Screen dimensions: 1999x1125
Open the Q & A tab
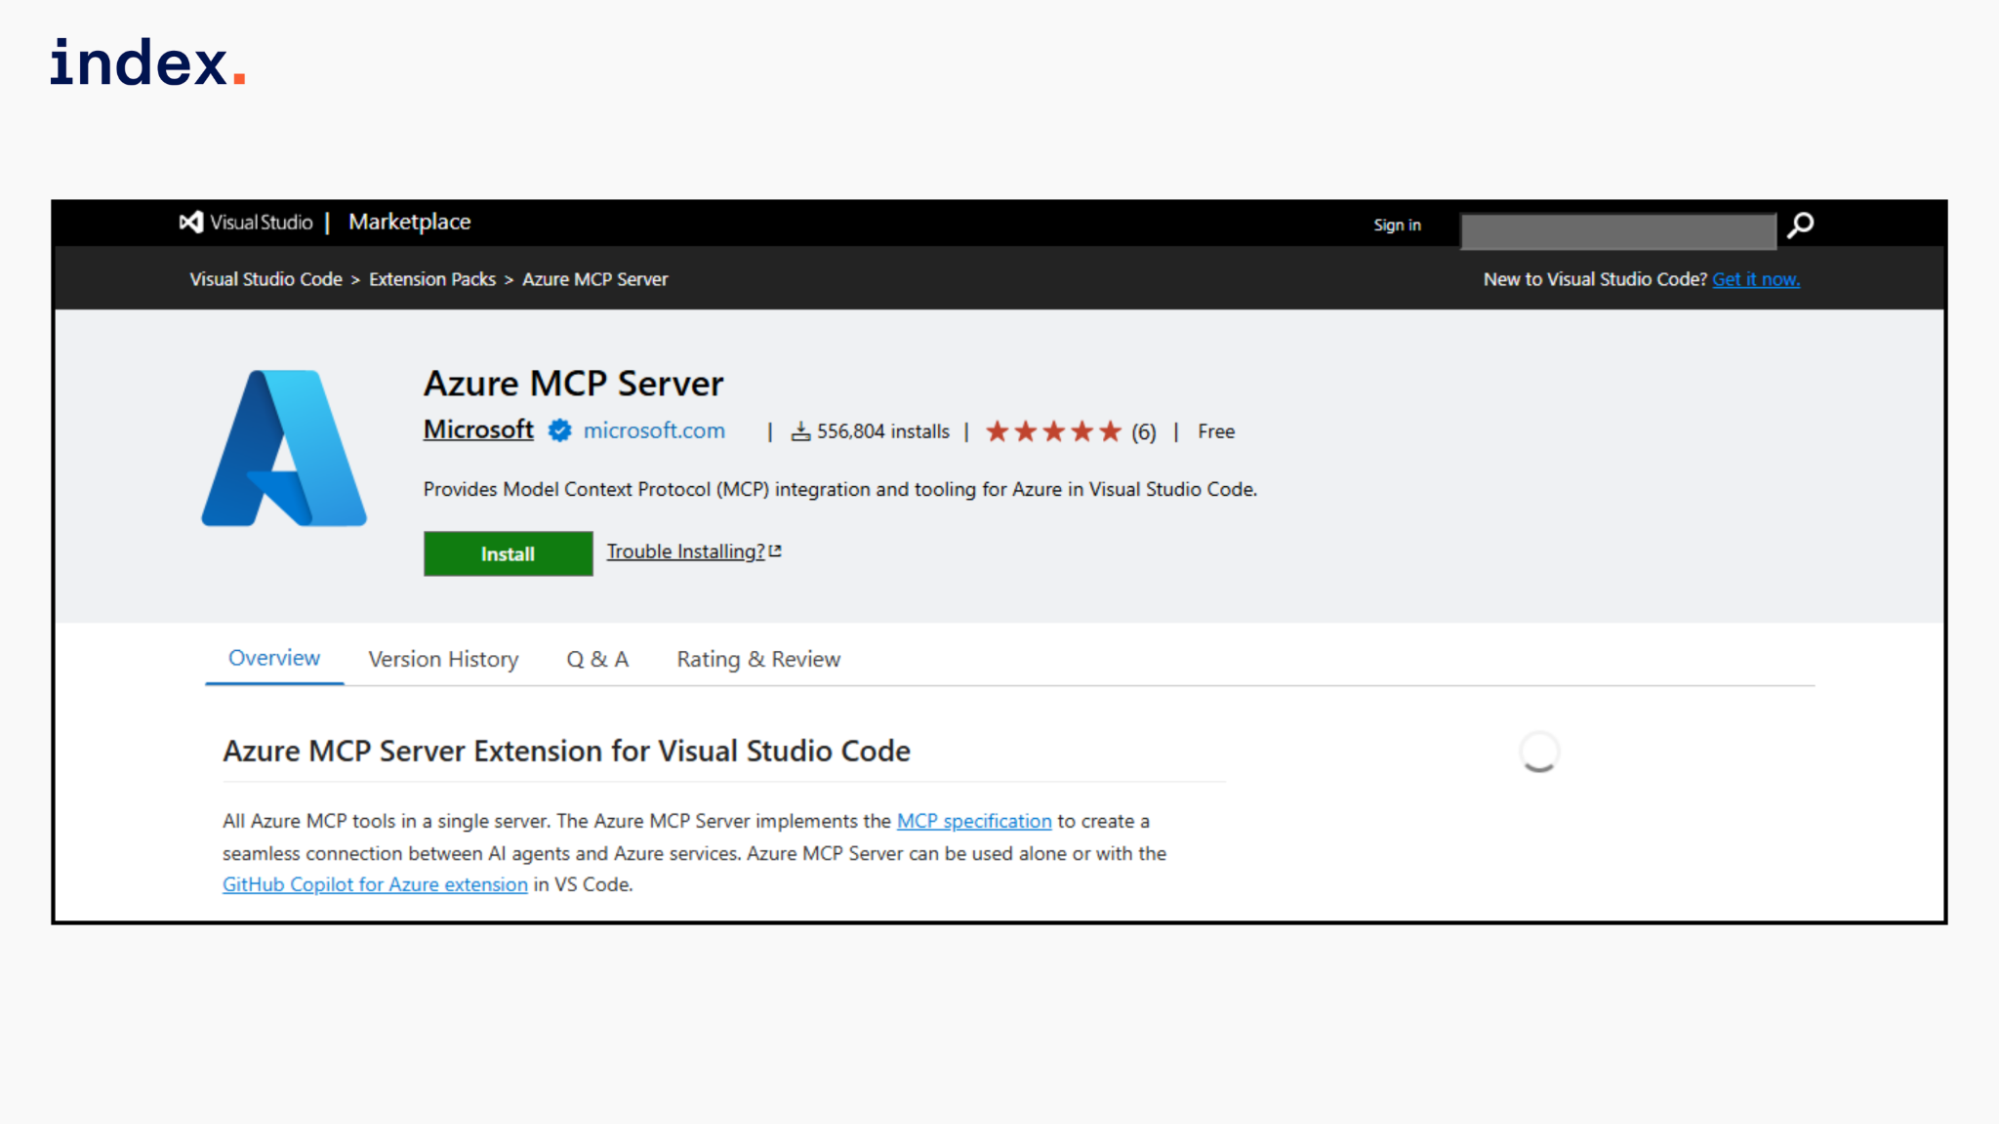pos(597,659)
